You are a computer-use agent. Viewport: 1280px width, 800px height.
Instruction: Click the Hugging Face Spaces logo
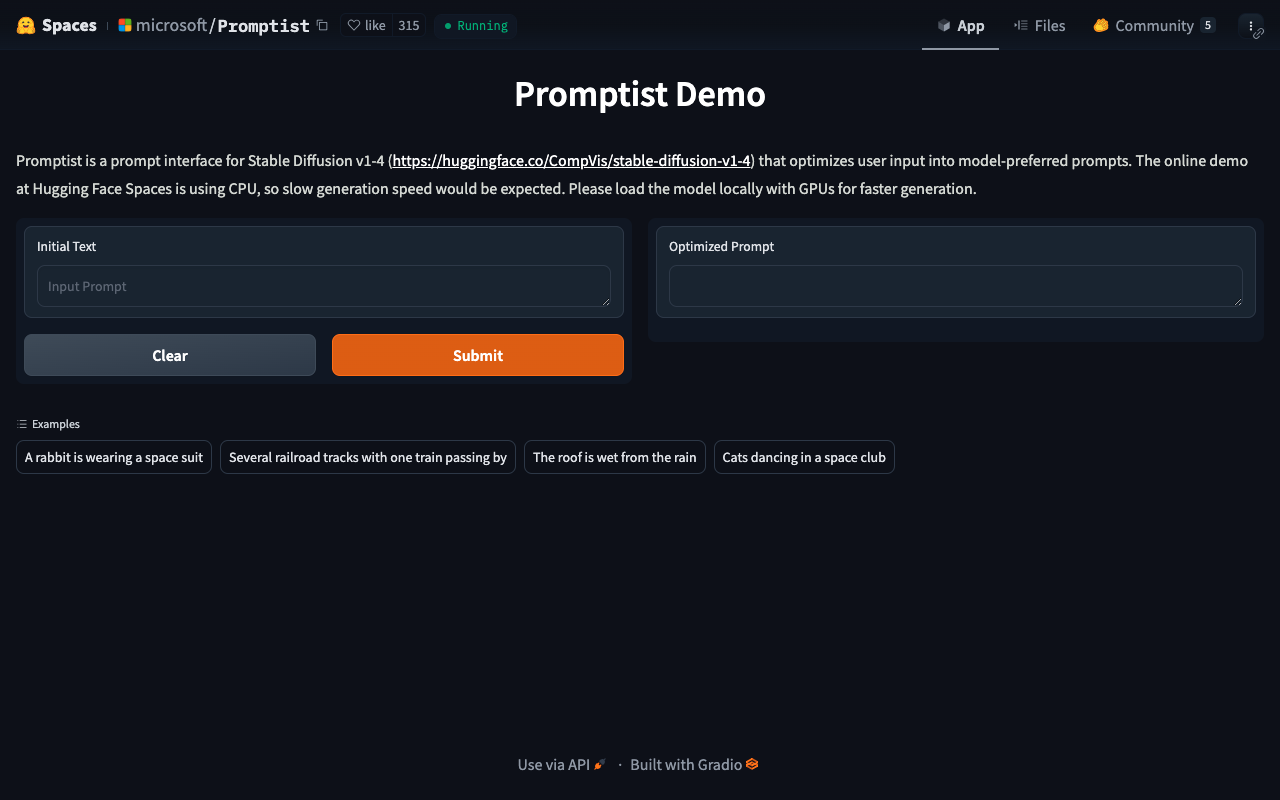(x=26, y=26)
